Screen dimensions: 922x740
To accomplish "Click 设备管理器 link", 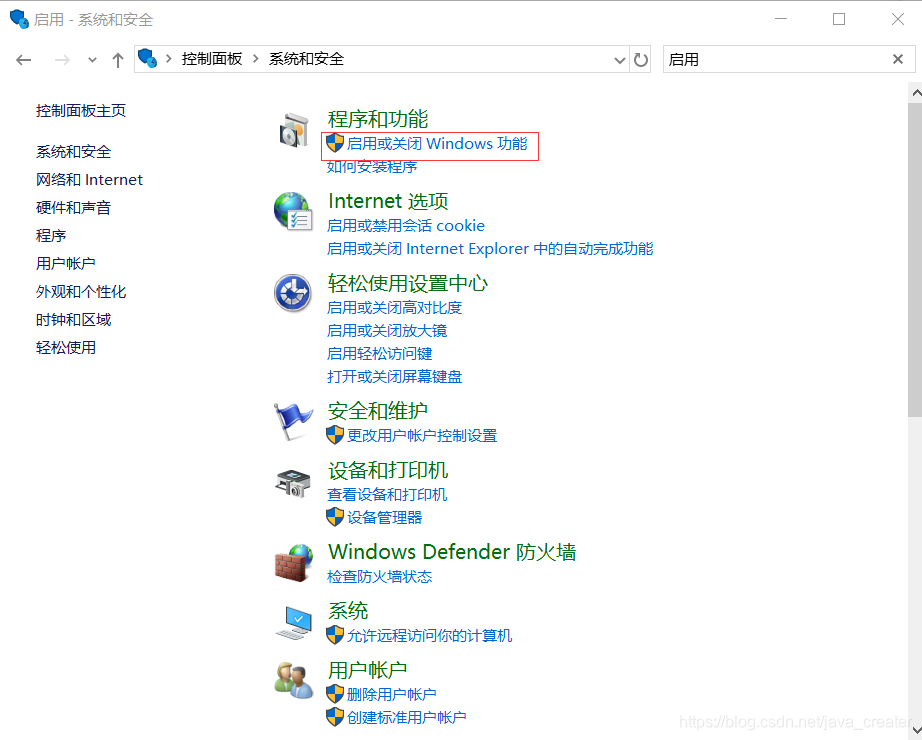I will (384, 517).
